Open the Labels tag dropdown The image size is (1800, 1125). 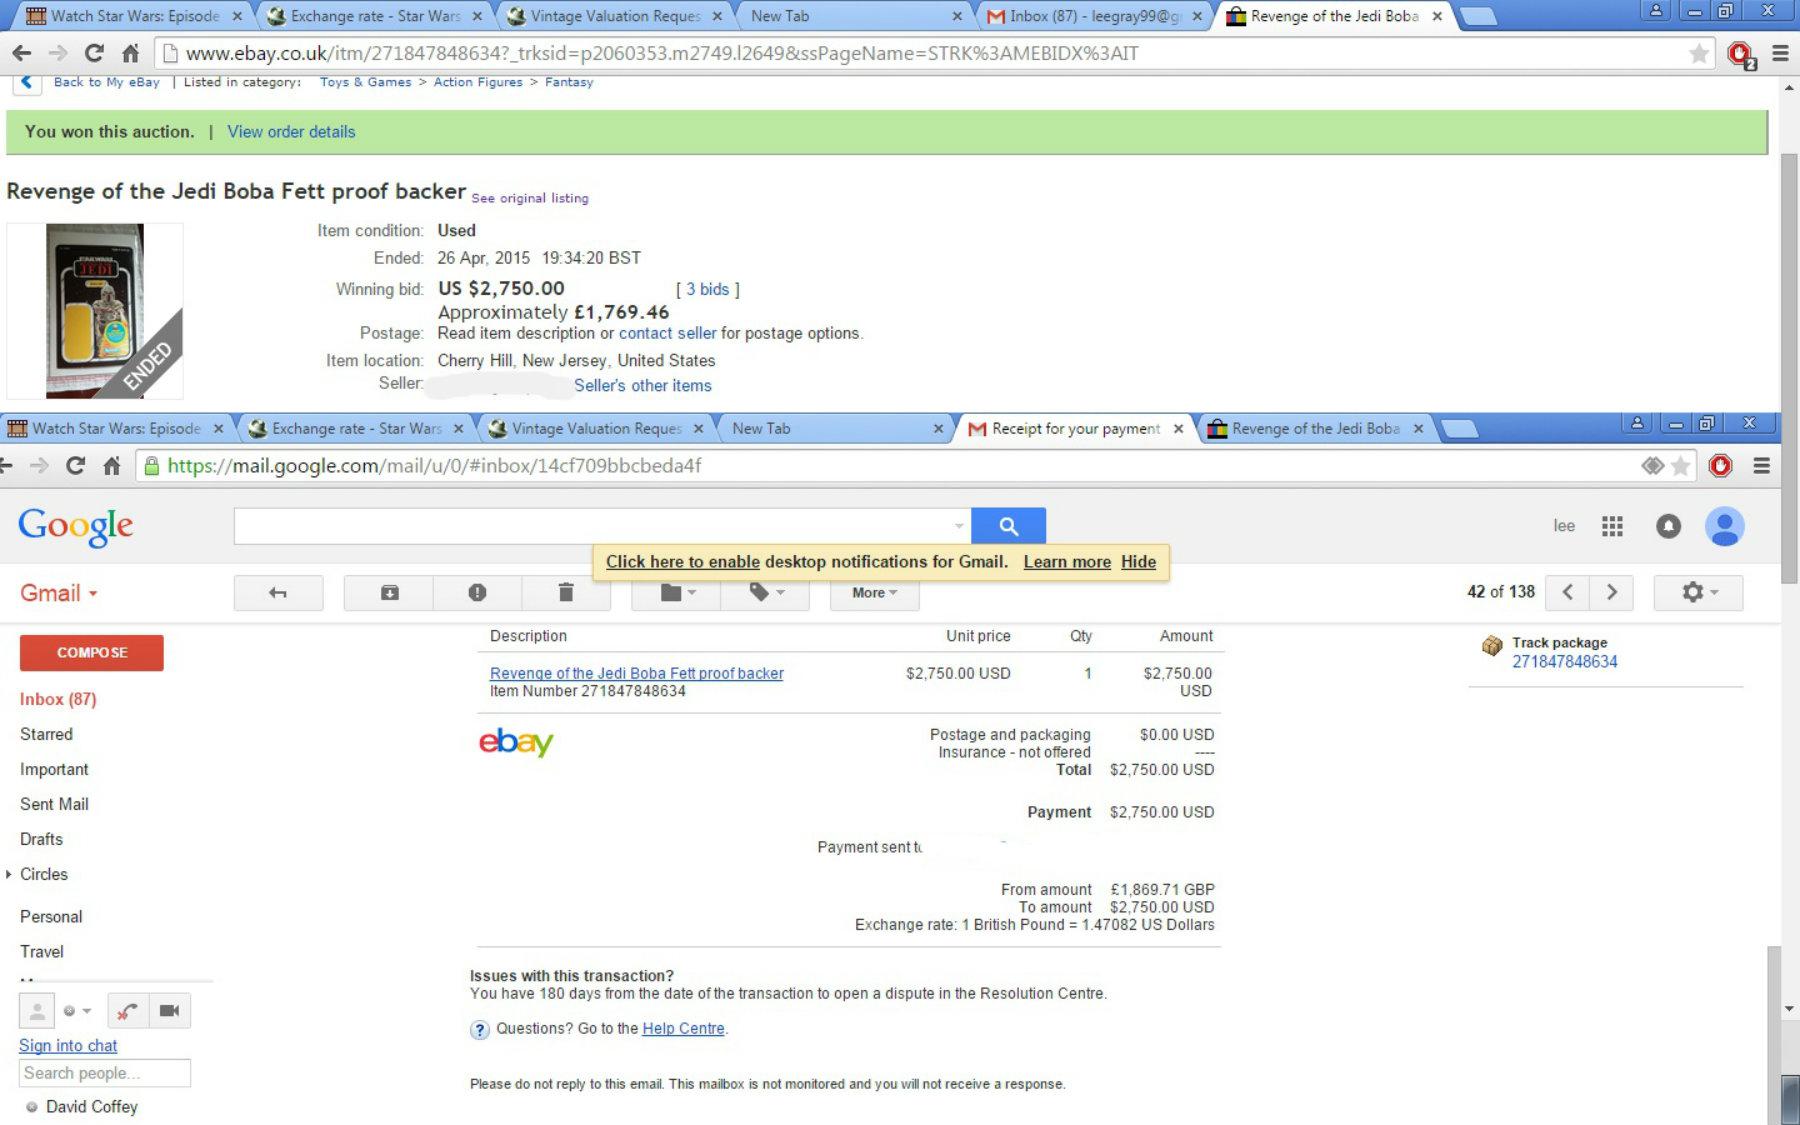click(766, 593)
